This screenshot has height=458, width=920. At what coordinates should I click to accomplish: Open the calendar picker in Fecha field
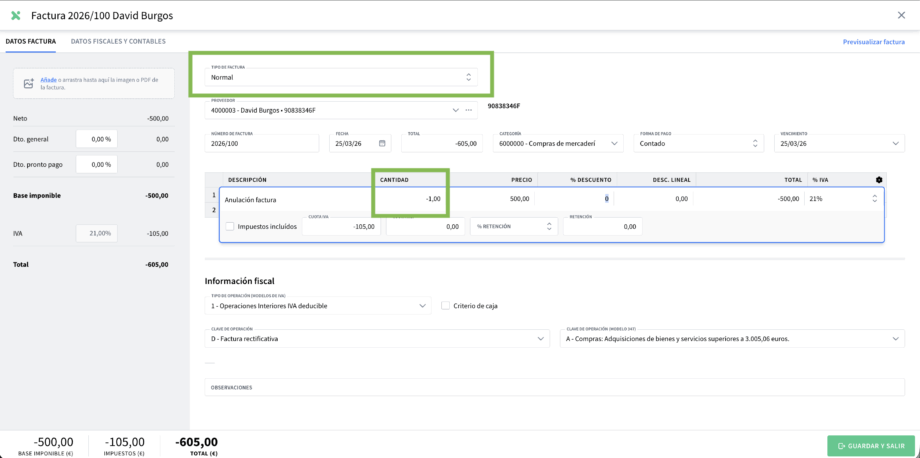[x=381, y=143]
